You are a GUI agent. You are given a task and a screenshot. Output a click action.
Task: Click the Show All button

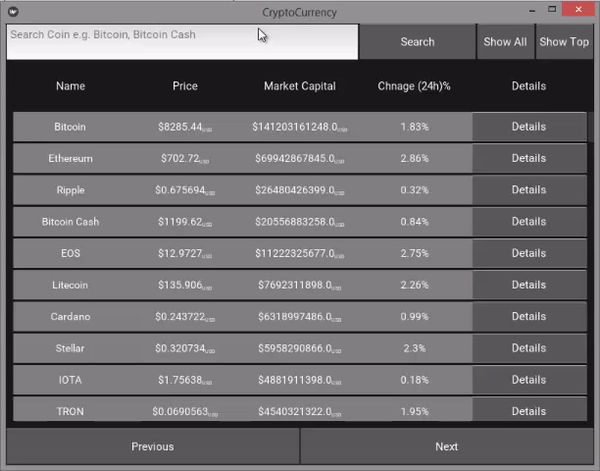[505, 42]
